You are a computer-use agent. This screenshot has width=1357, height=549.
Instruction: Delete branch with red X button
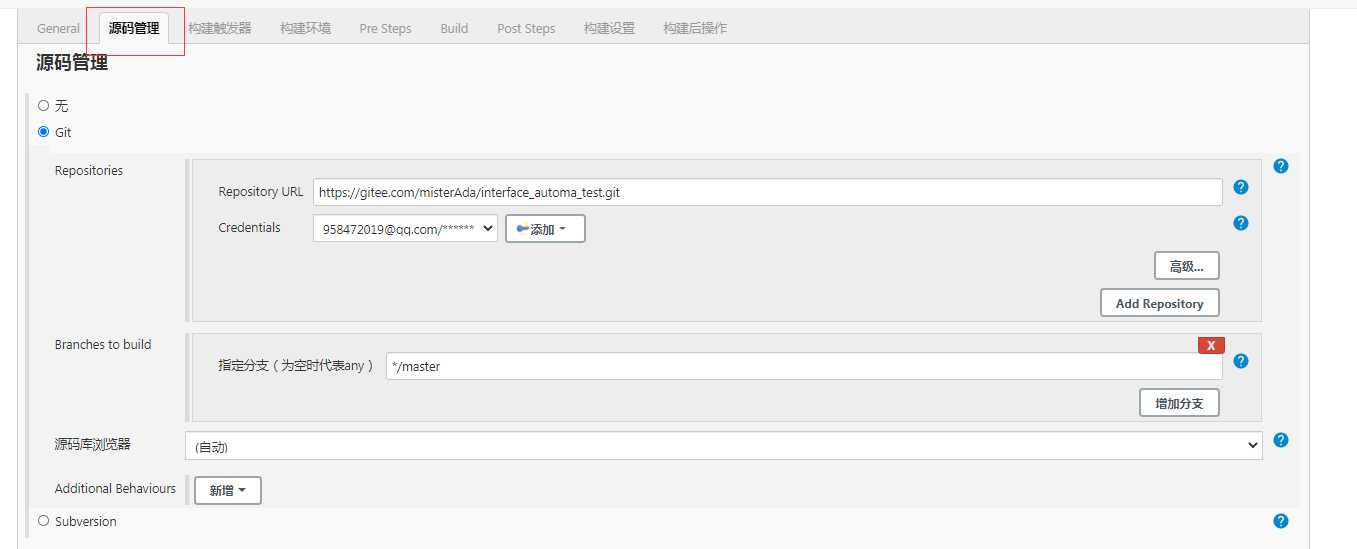tap(1211, 345)
